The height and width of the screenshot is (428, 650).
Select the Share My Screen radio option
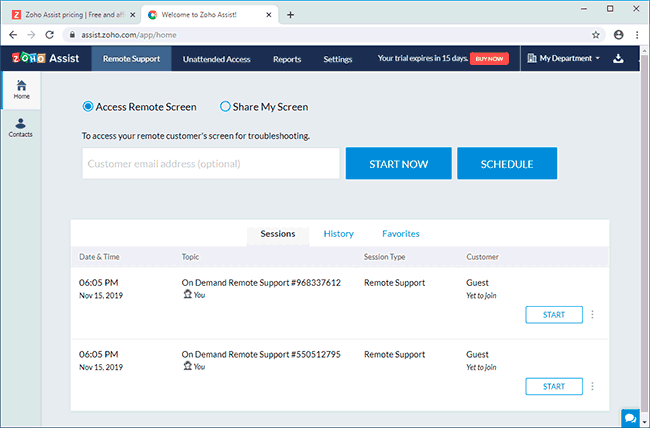[x=225, y=107]
